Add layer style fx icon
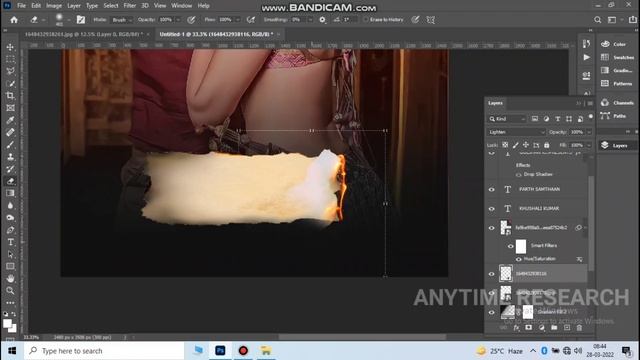 (516, 327)
